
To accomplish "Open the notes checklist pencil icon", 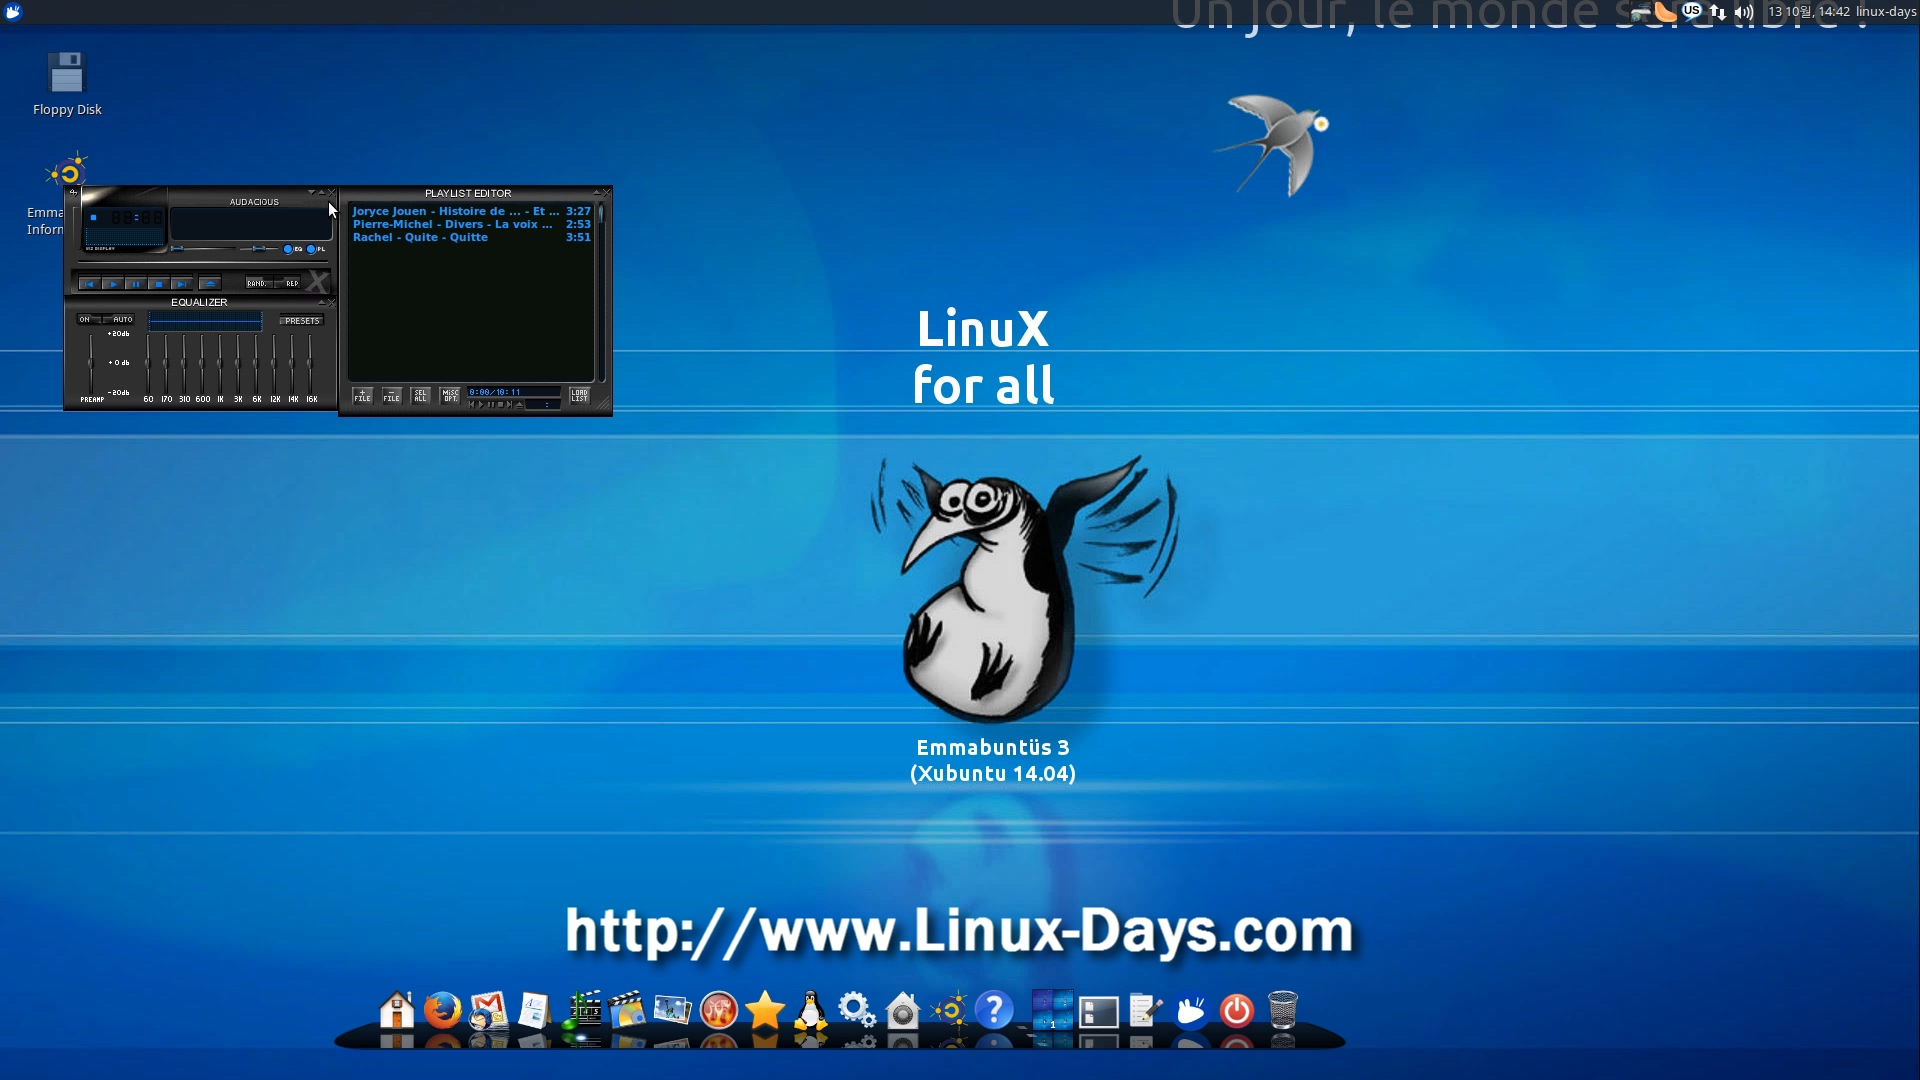I will [1145, 1010].
